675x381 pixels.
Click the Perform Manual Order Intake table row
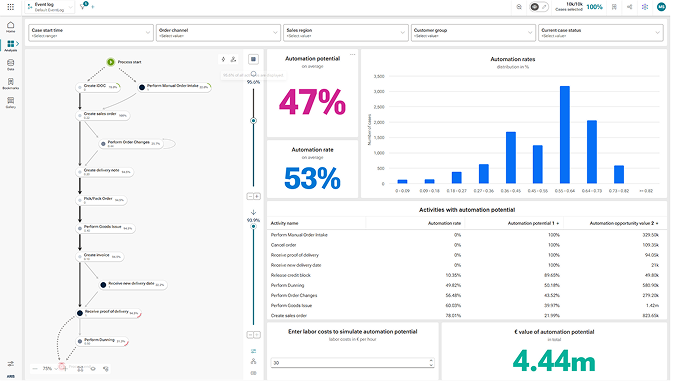[x=466, y=235]
